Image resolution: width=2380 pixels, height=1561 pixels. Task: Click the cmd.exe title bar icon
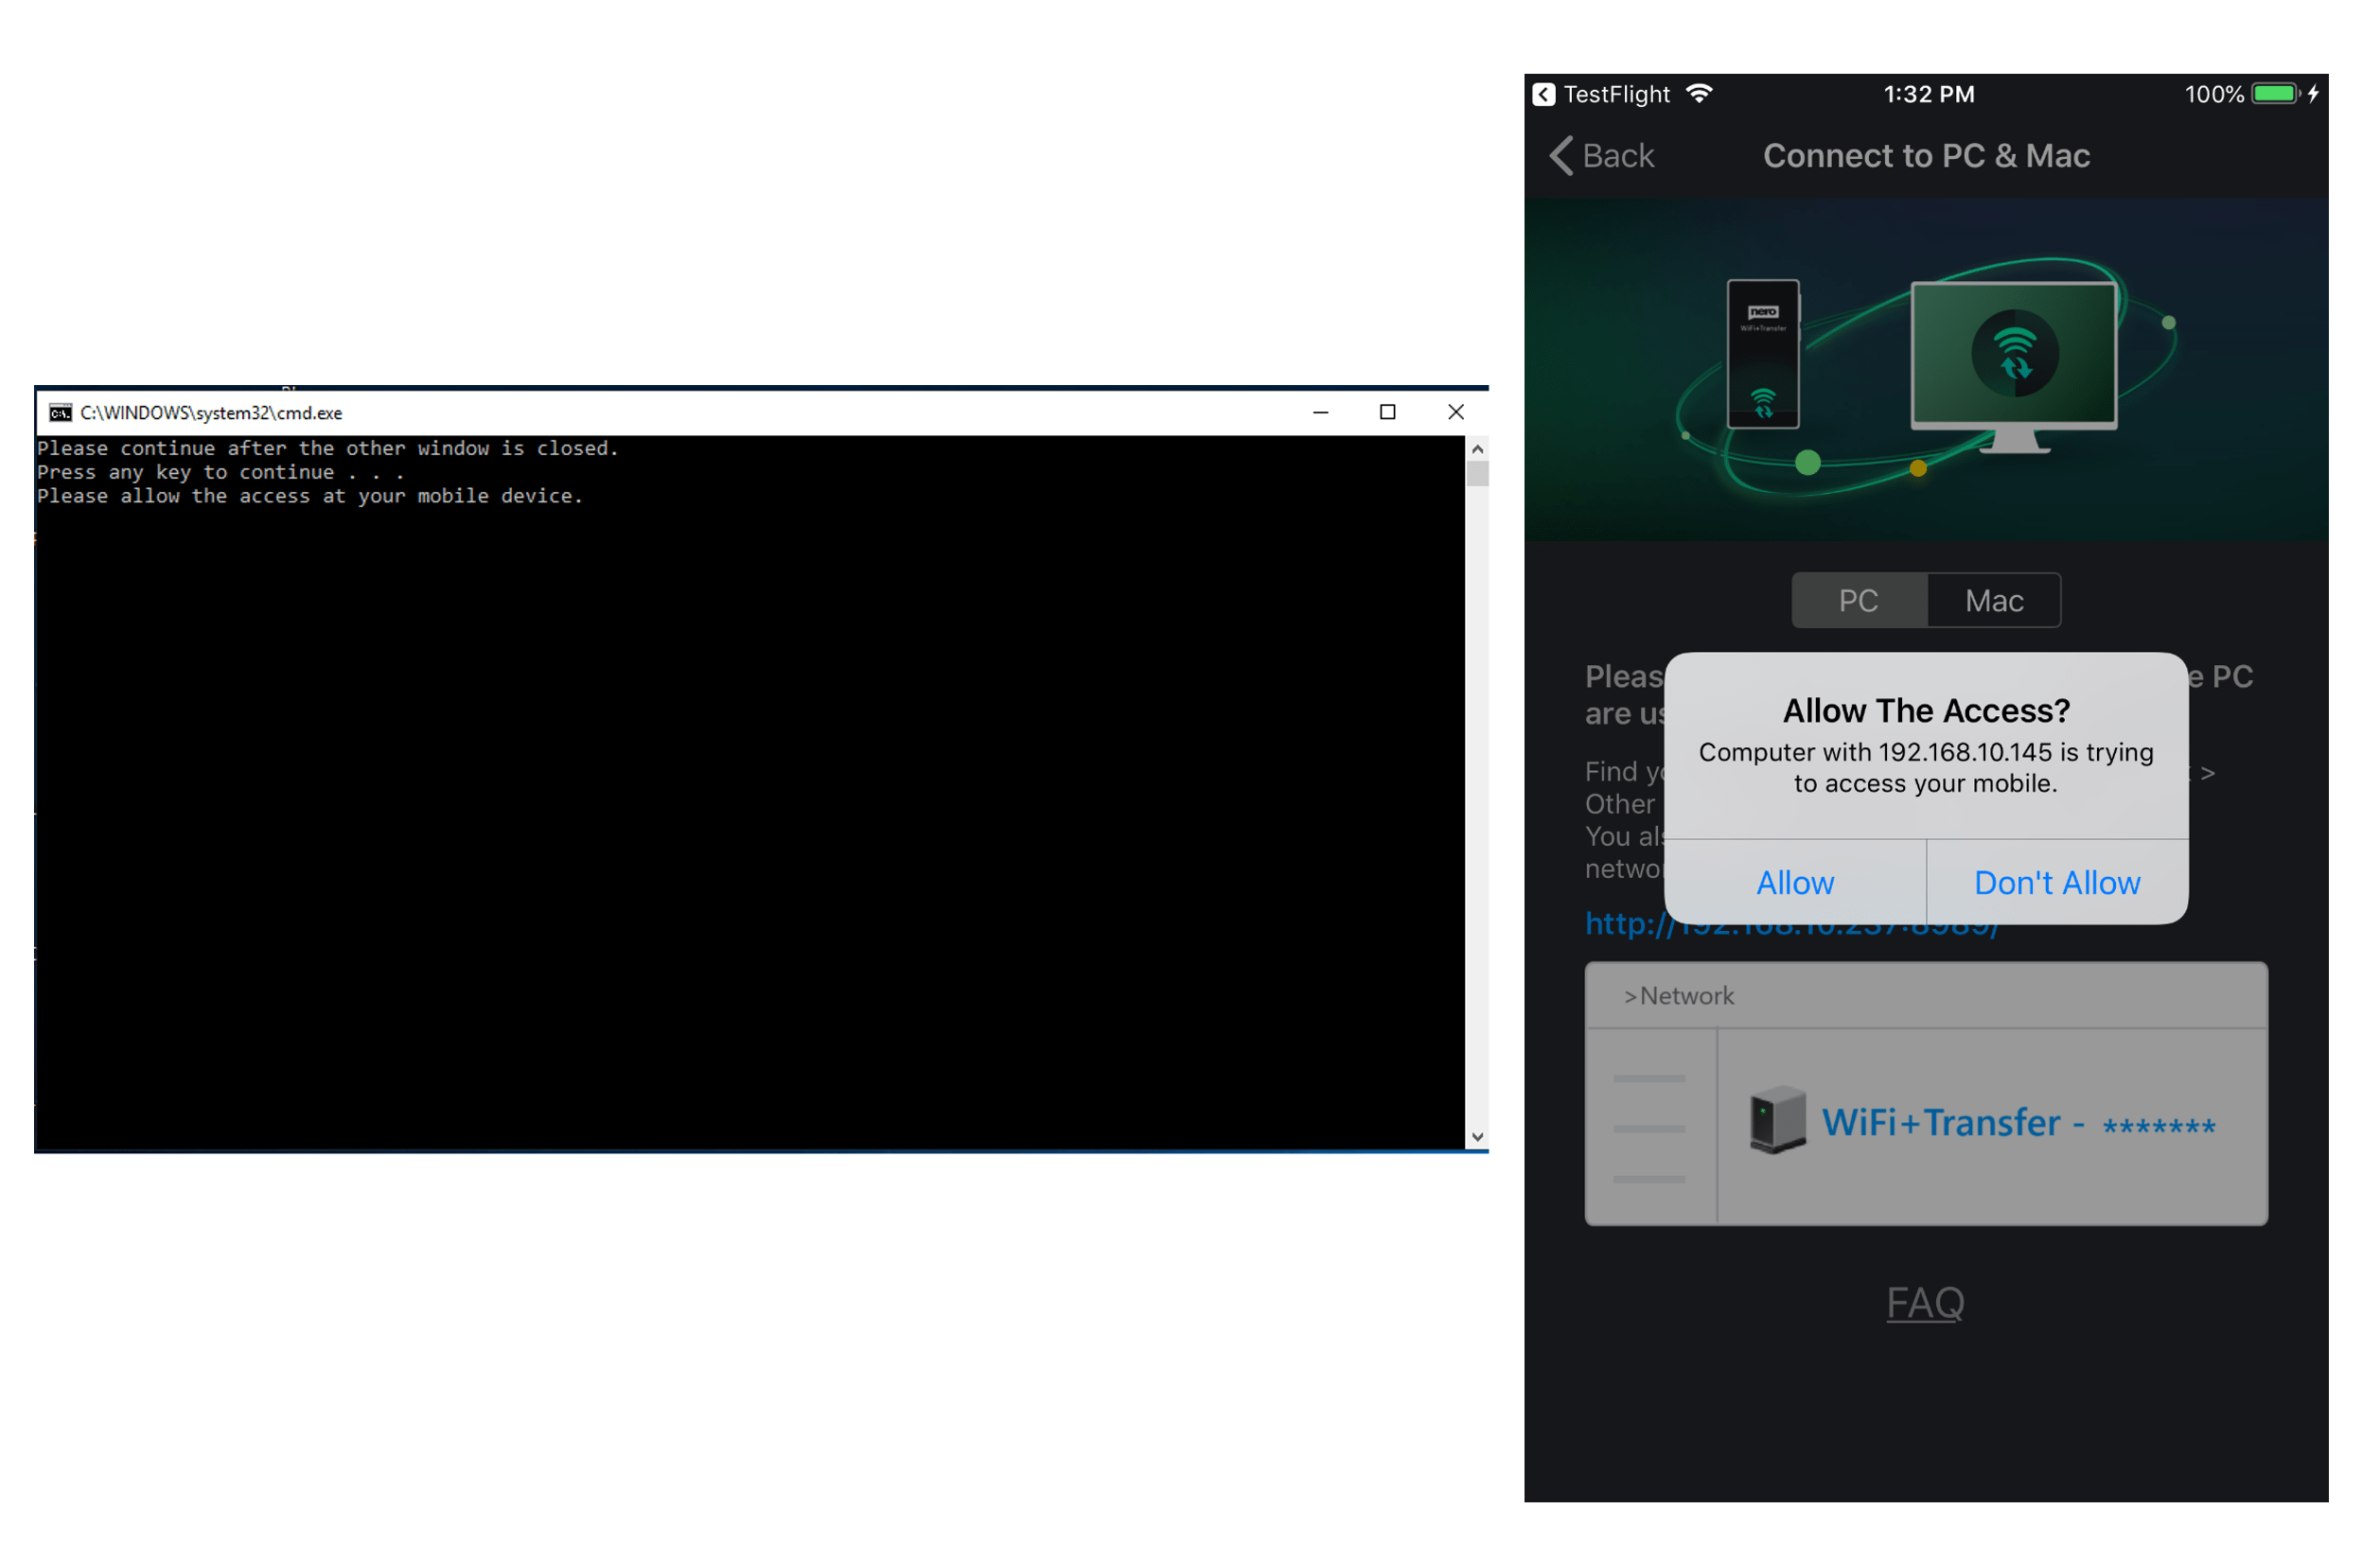[x=60, y=413]
